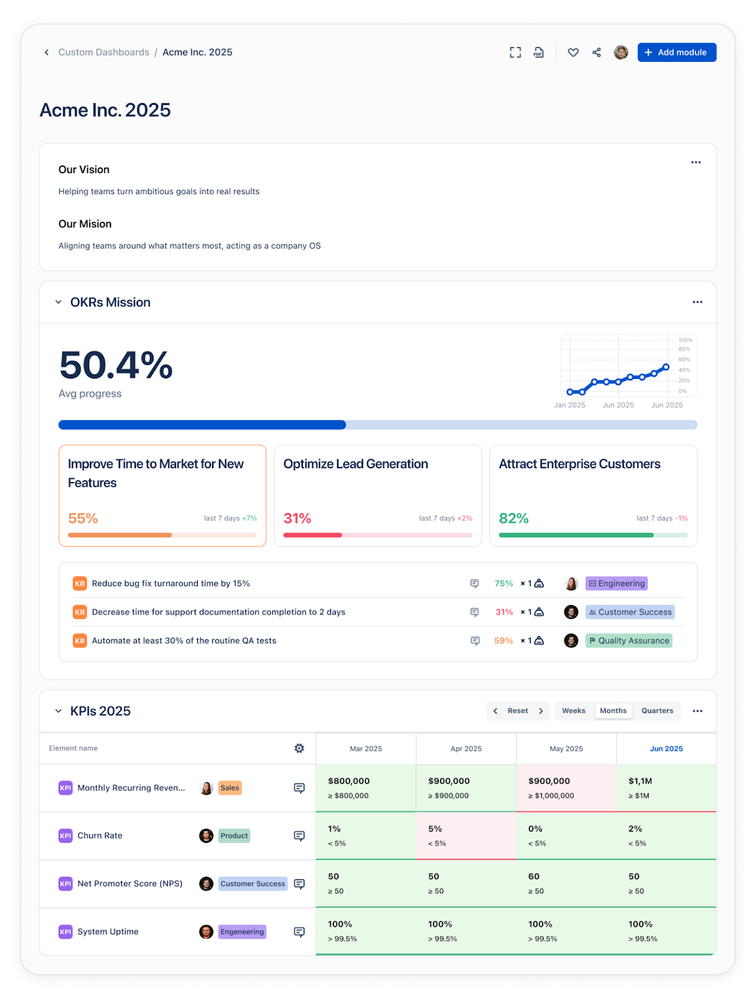
Task: Click the PDF export icon
Action: coord(539,52)
